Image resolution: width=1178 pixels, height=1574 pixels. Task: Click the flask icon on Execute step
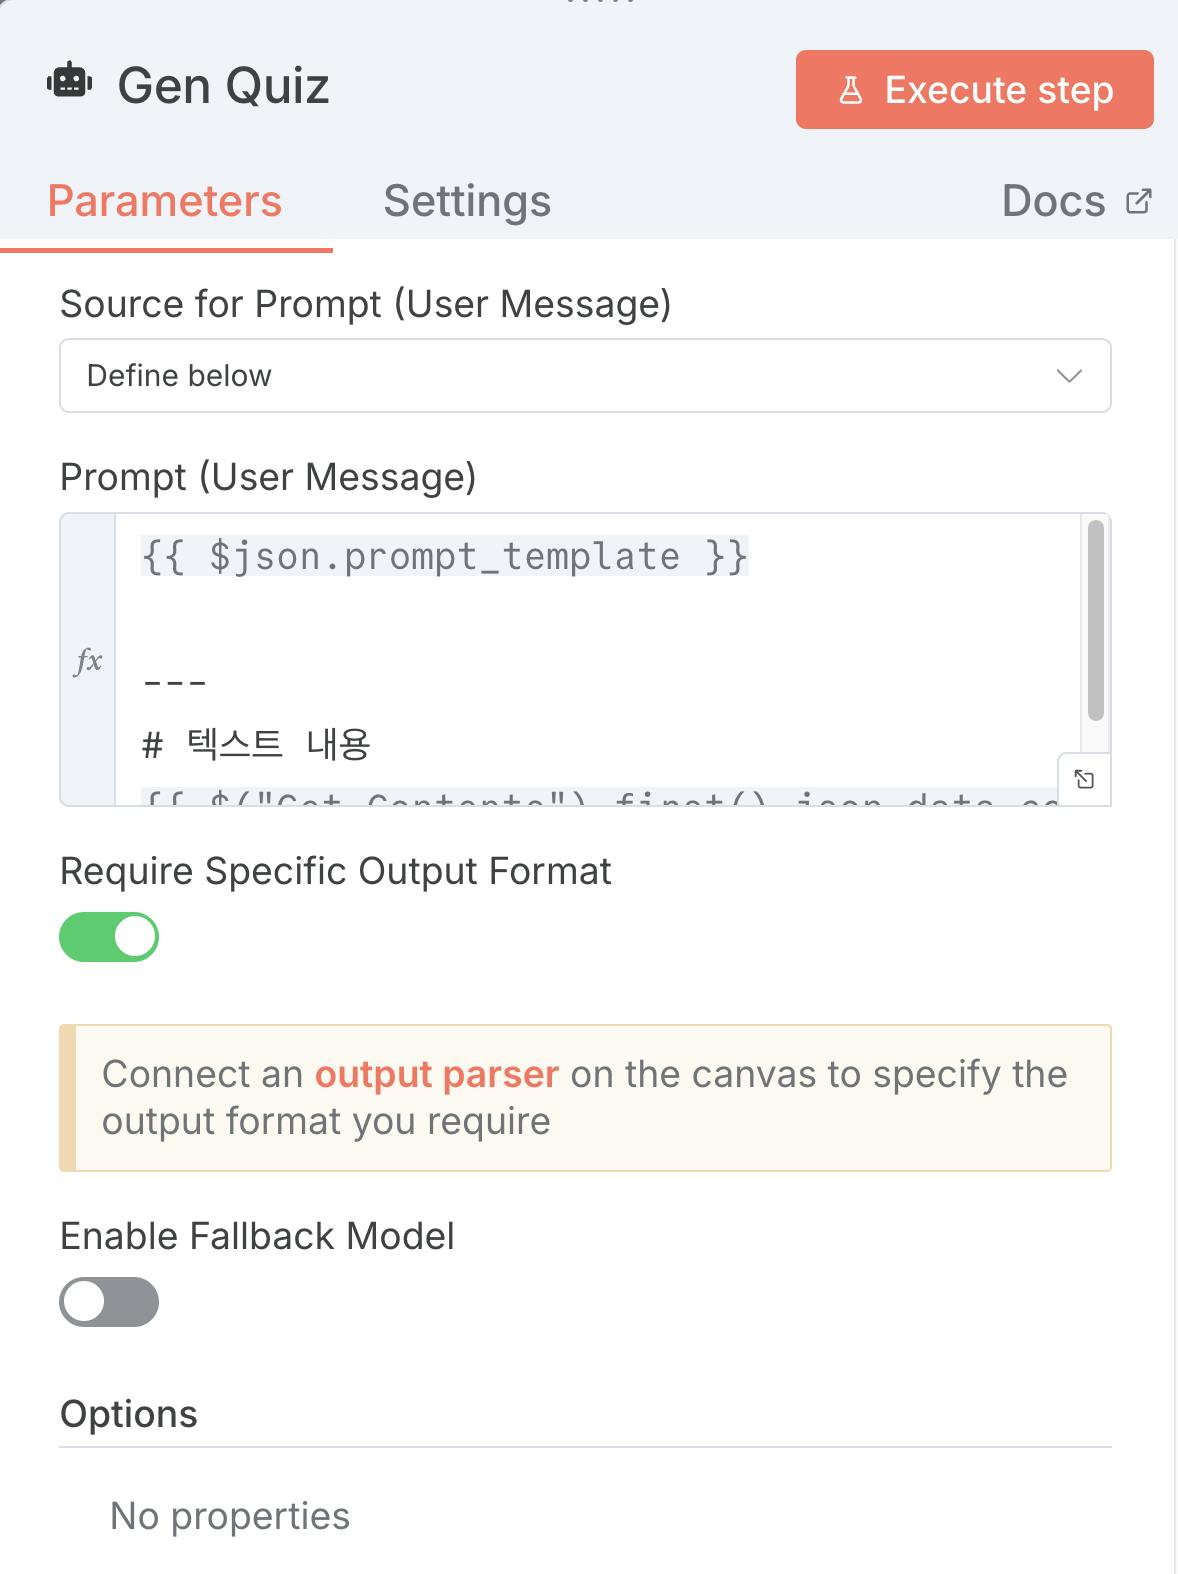click(851, 91)
